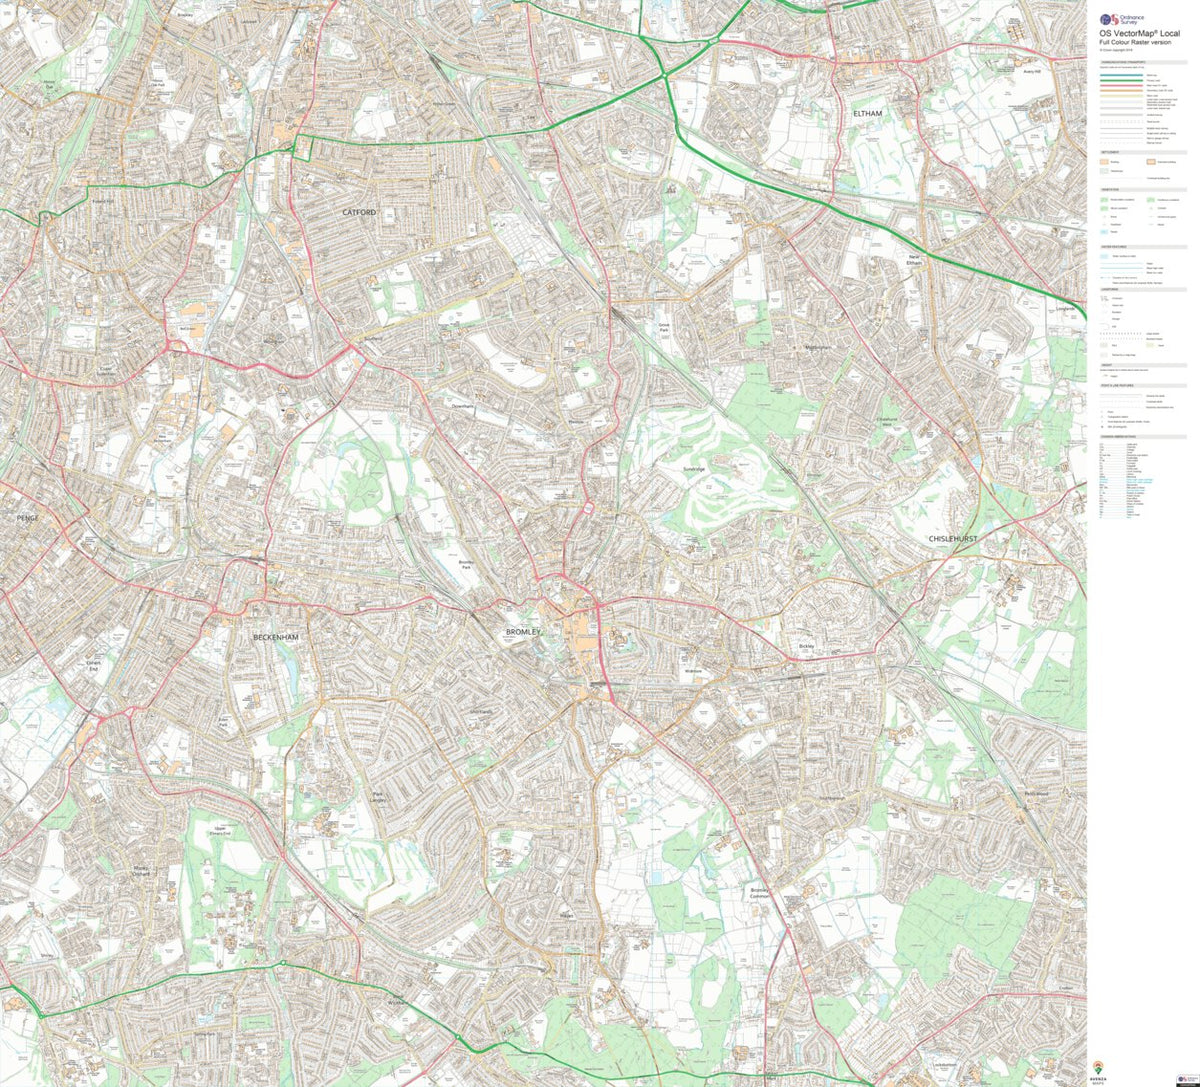Click the Bickley label on the map

pyautogui.click(x=807, y=648)
